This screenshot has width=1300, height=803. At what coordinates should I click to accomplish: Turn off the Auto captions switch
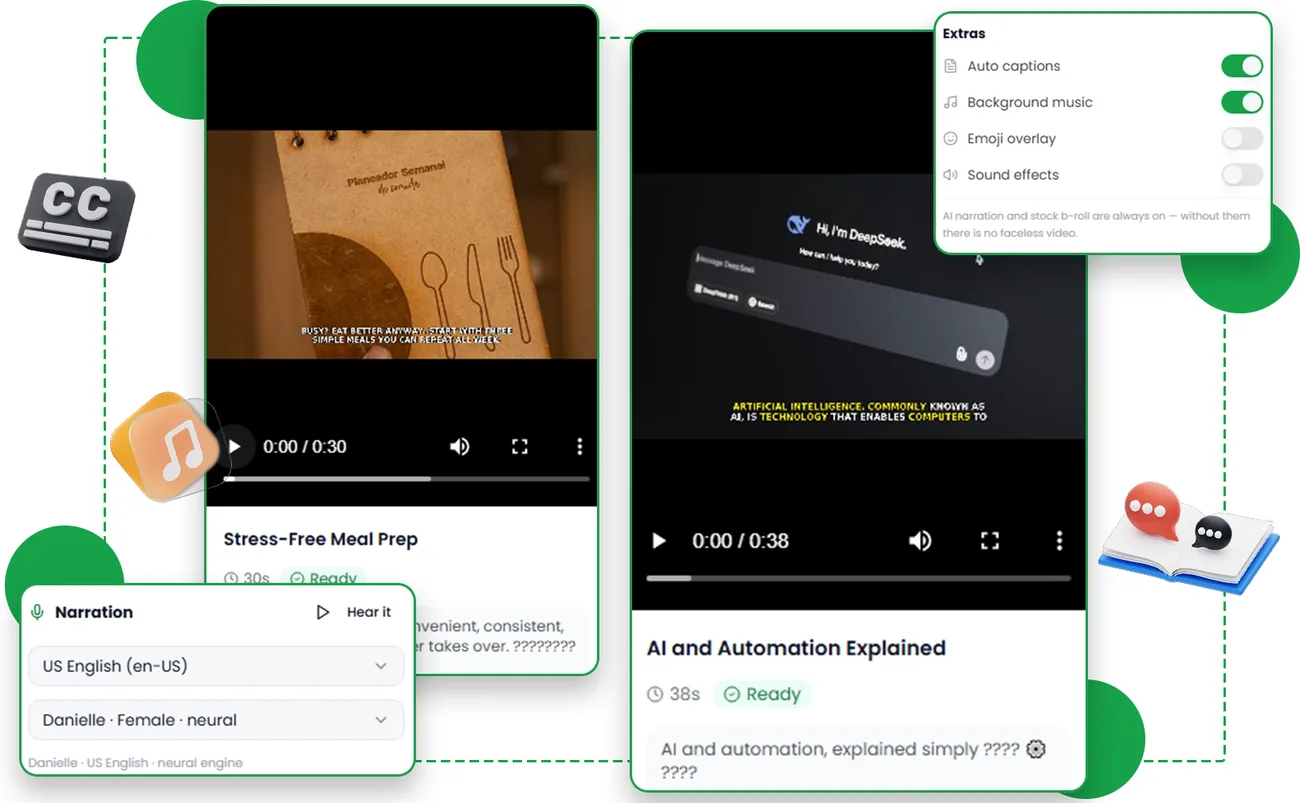(x=1242, y=66)
